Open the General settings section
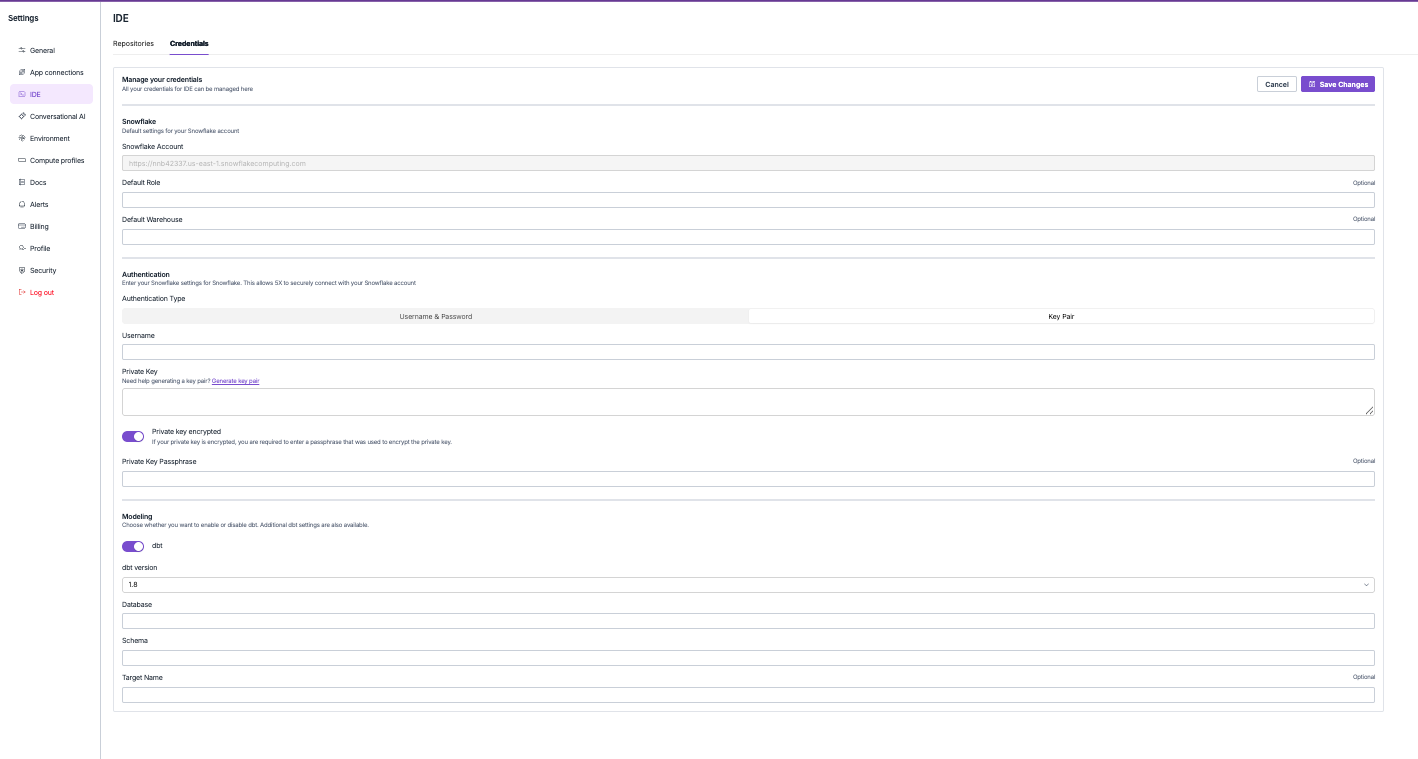Screen dimensions: 1418x759 pos(42,50)
